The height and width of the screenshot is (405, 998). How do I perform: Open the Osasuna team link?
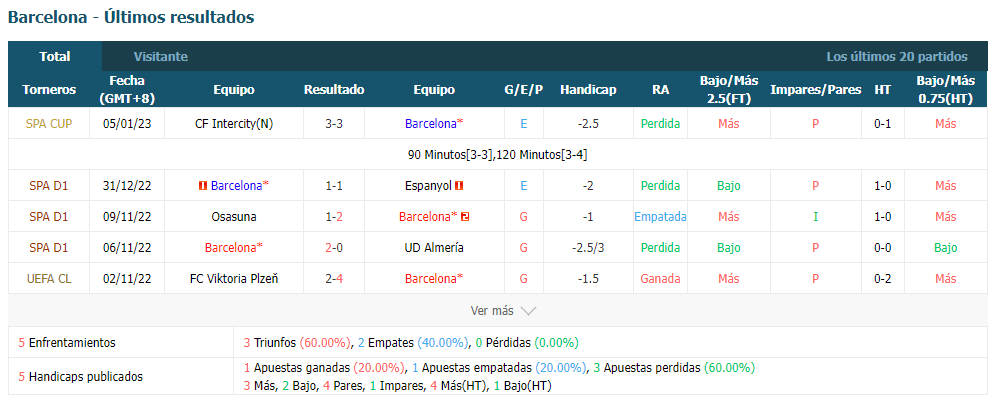(x=234, y=217)
